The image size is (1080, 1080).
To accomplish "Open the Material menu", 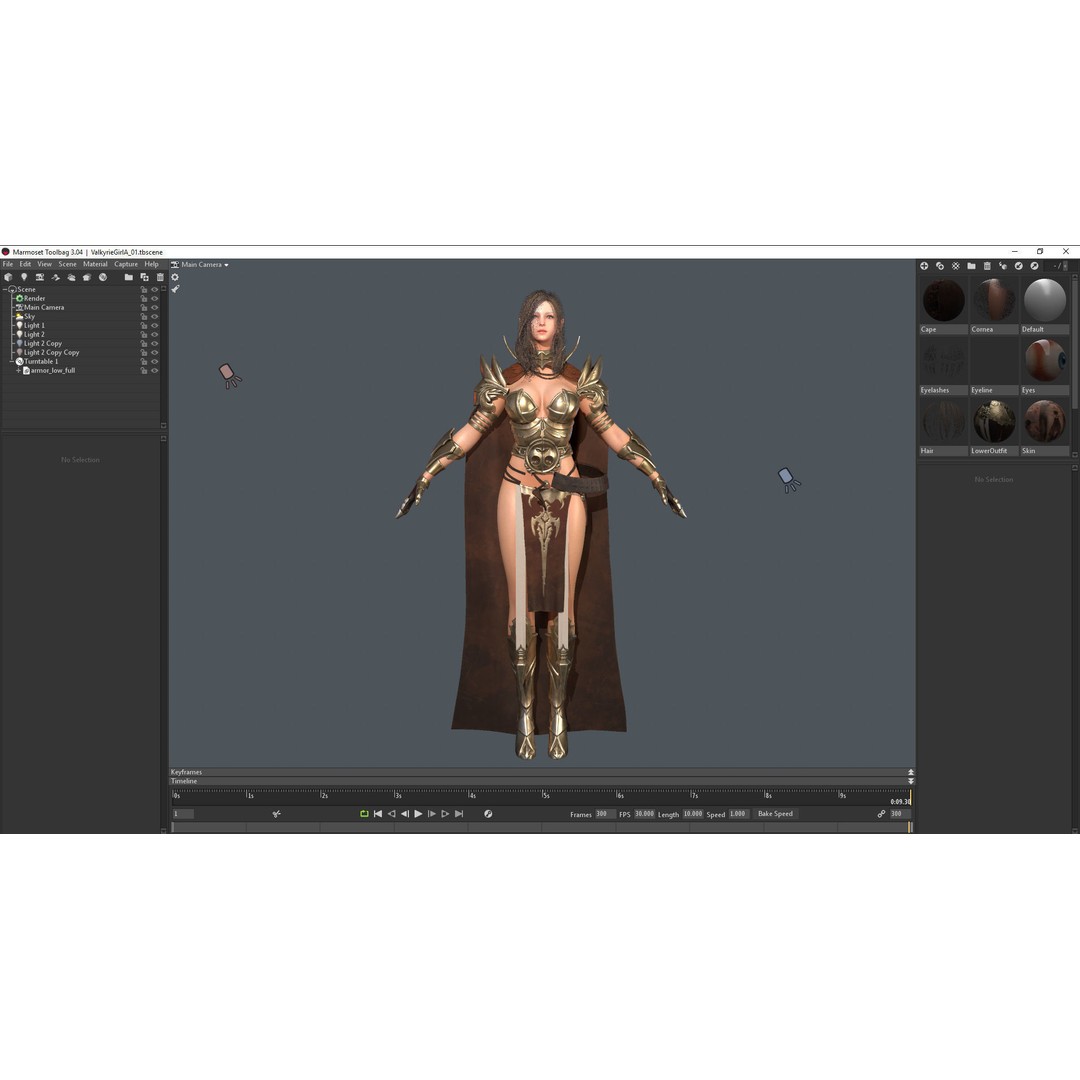I will (x=95, y=264).
